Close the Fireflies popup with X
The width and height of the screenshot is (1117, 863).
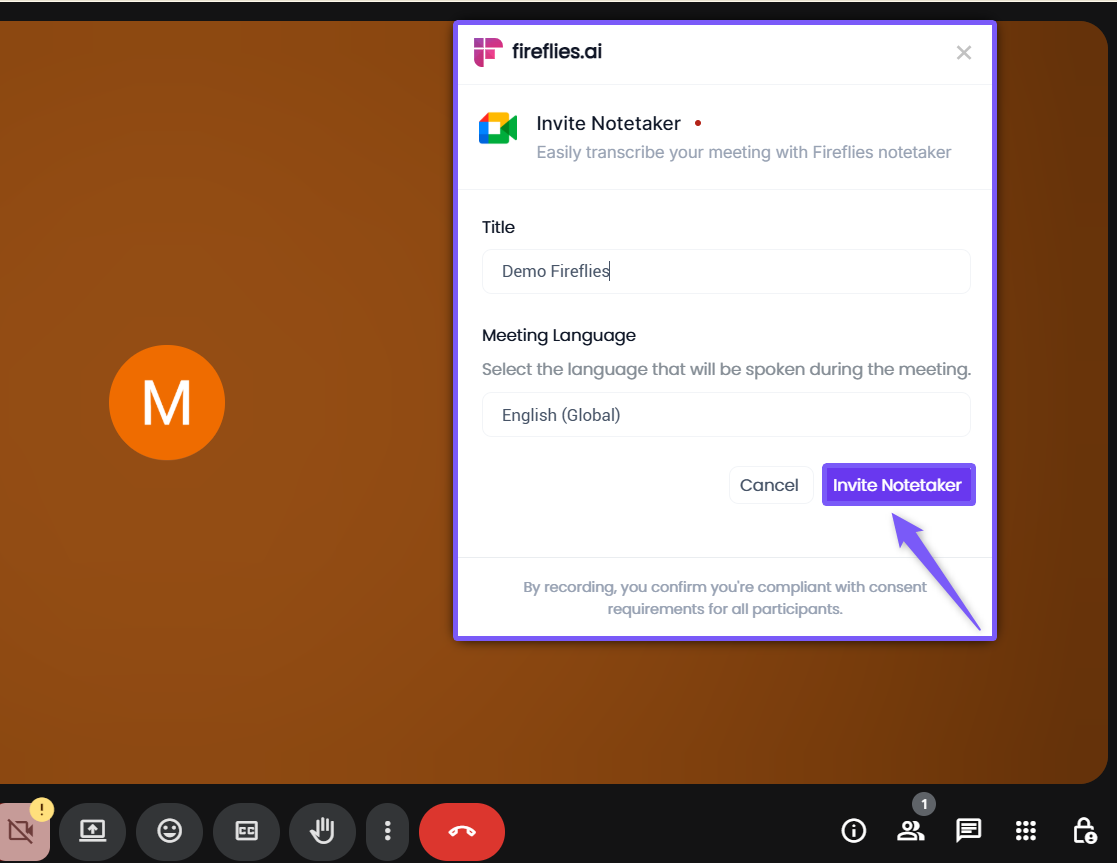pyautogui.click(x=964, y=53)
